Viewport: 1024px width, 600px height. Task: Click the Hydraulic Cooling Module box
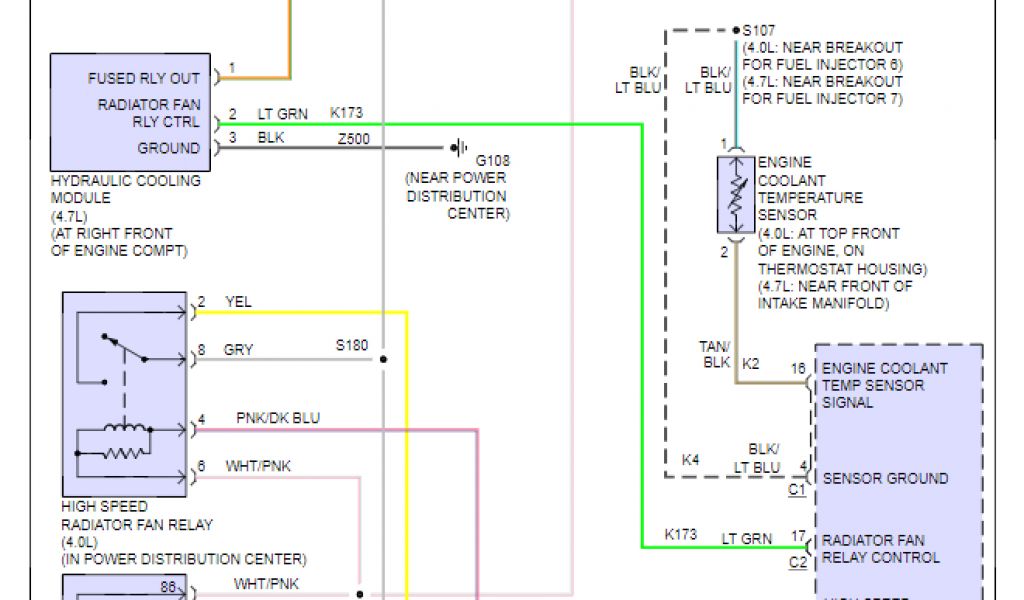(x=131, y=112)
